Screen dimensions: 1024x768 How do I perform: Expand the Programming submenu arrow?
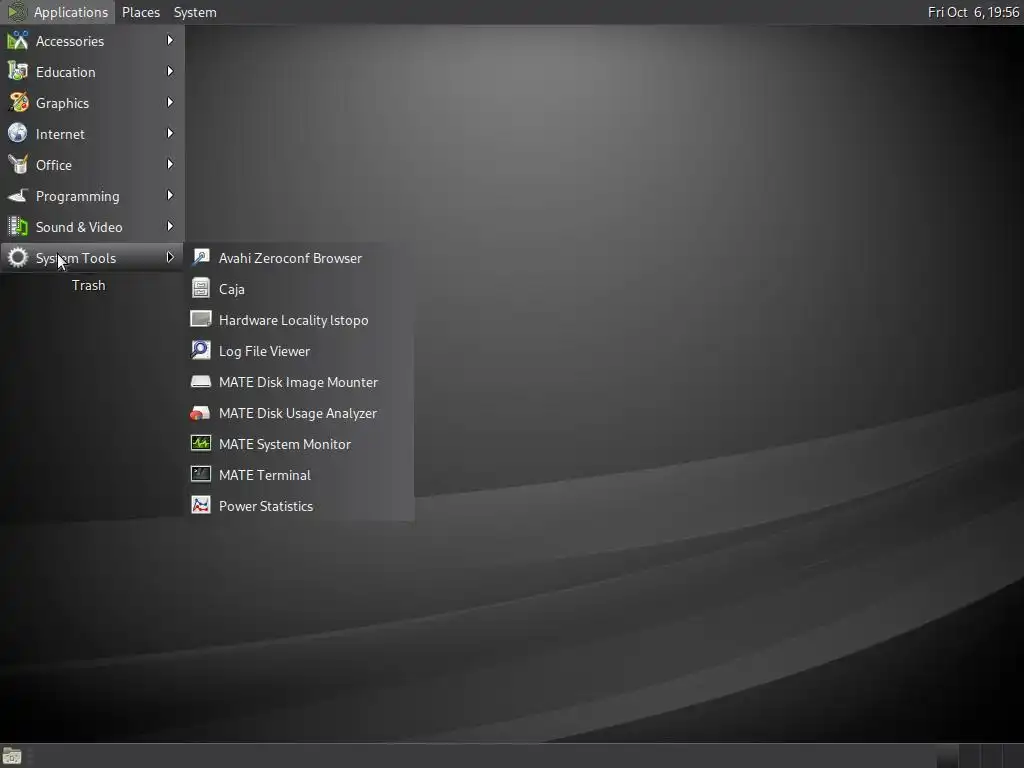coord(170,195)
